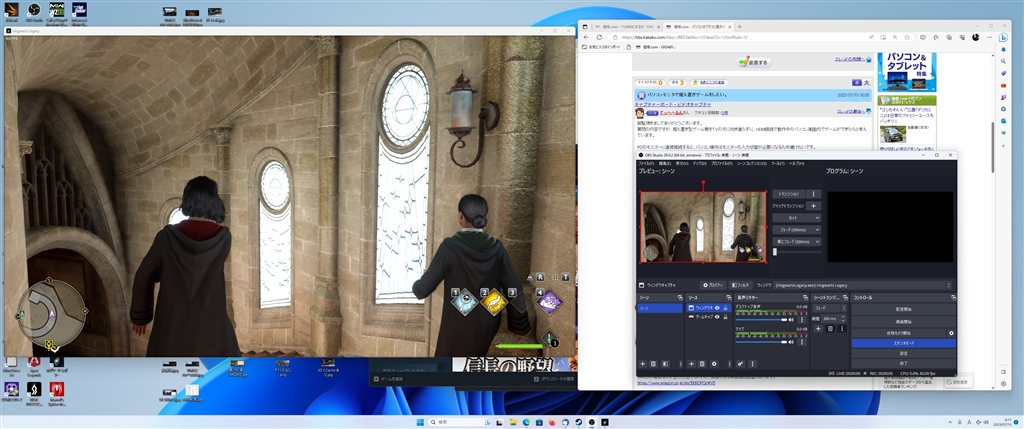The width and height of the screenshot is (1024, 429).
Task: Open the Sources toolbar overflow three-dot menu
Action: pos(729,364)
